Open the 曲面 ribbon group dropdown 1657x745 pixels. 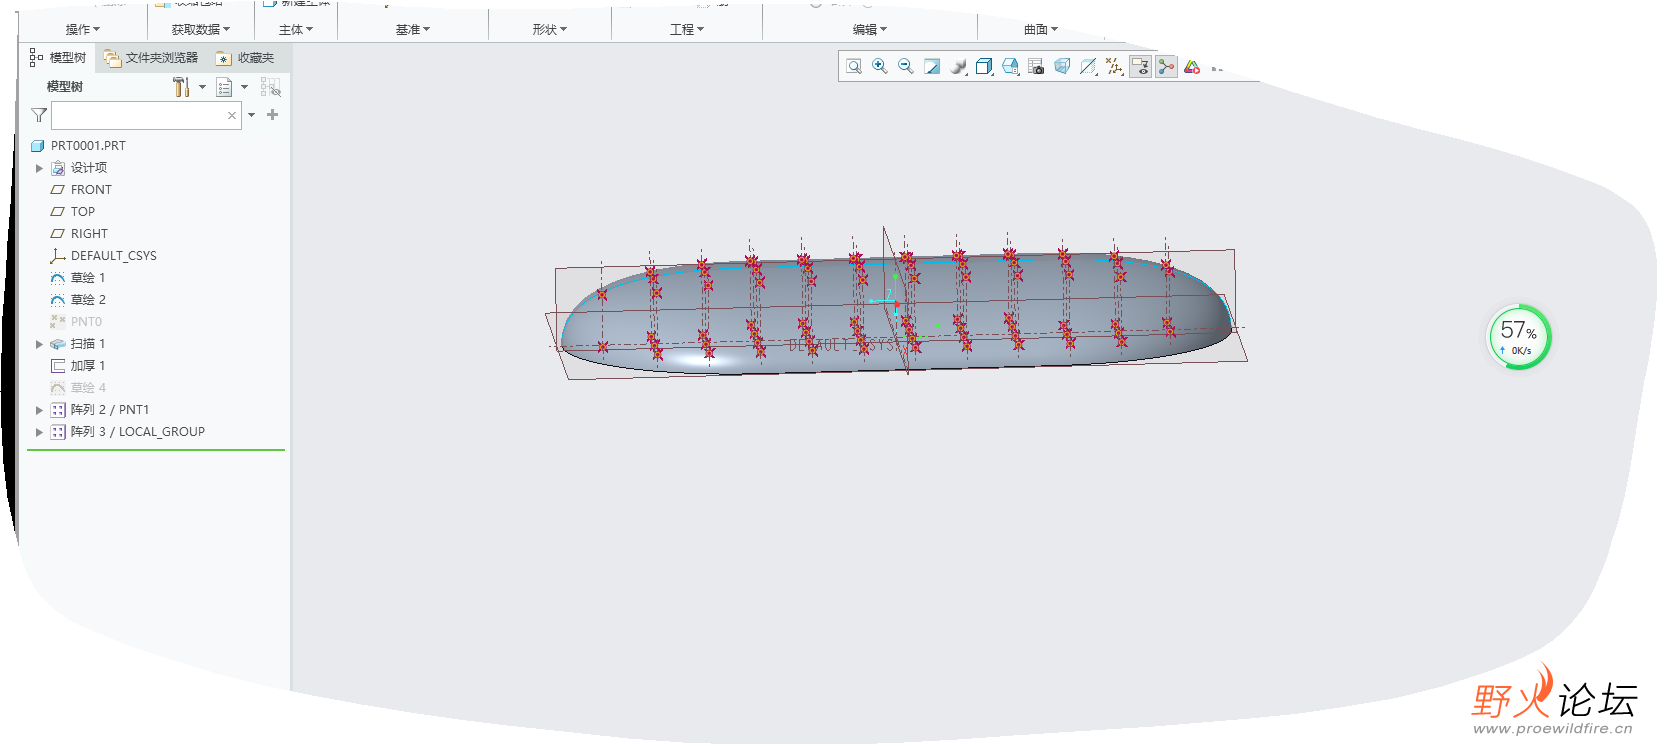pyautogui.click(x=1041, y=30)
